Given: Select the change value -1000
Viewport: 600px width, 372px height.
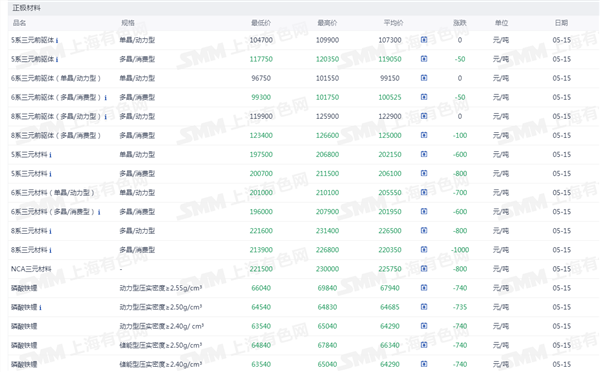Looking at the screenshot, I should (460, 250).
